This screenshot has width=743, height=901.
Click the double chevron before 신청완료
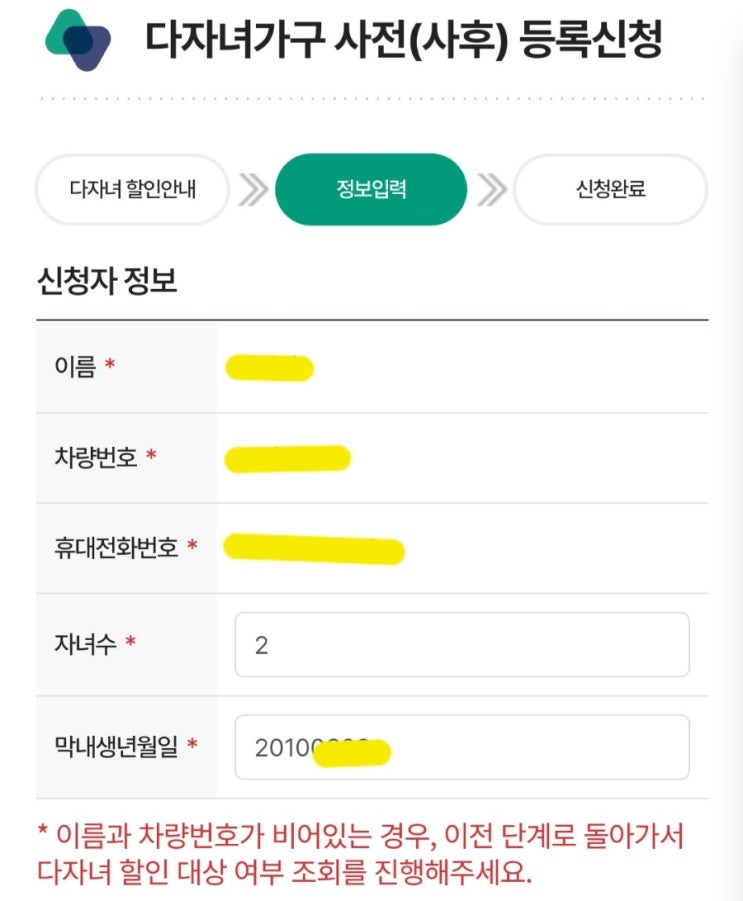[491, 190]
